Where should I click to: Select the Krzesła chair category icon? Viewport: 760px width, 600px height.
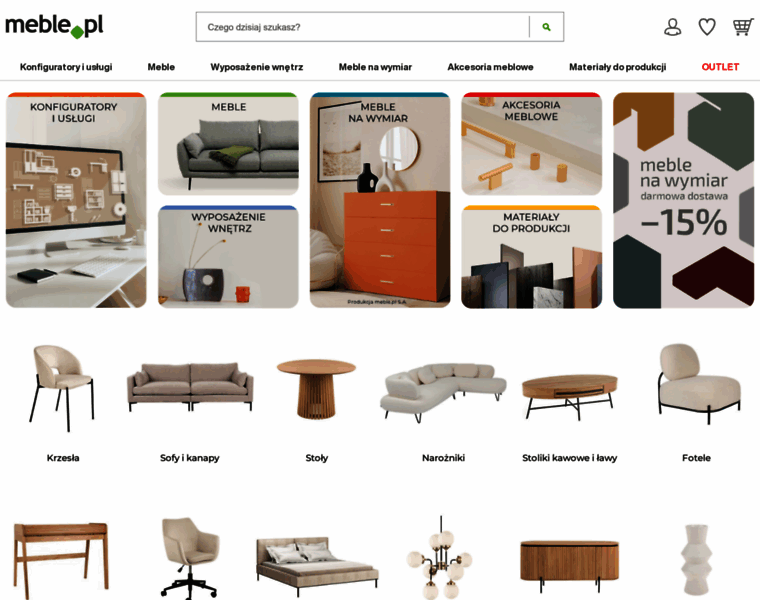pyautogui.click(x=63, y=388)
